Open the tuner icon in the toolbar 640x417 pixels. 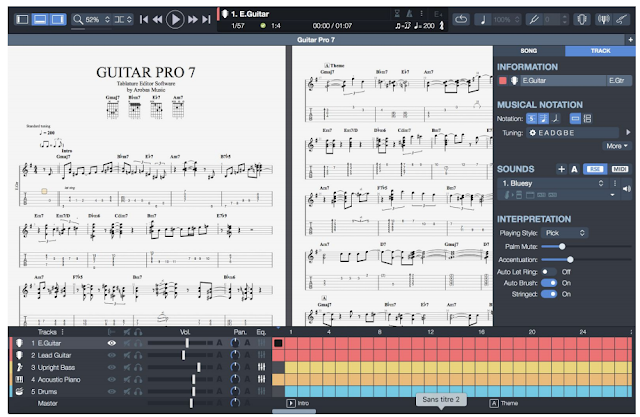(603, 19)
